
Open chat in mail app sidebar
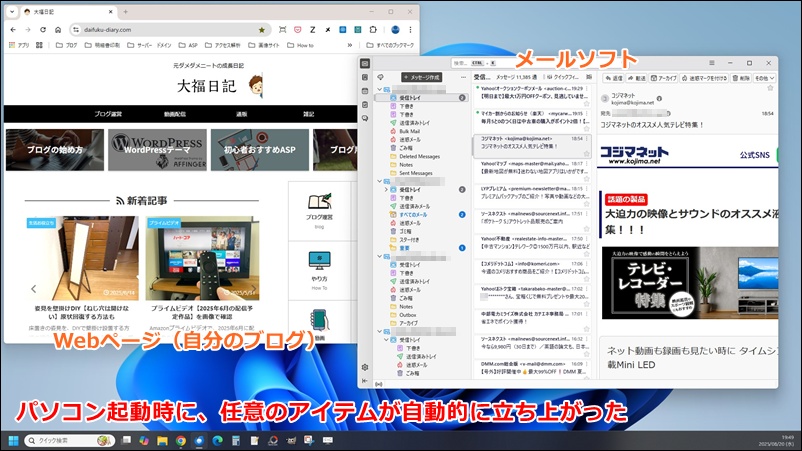[x=365, y=118]
